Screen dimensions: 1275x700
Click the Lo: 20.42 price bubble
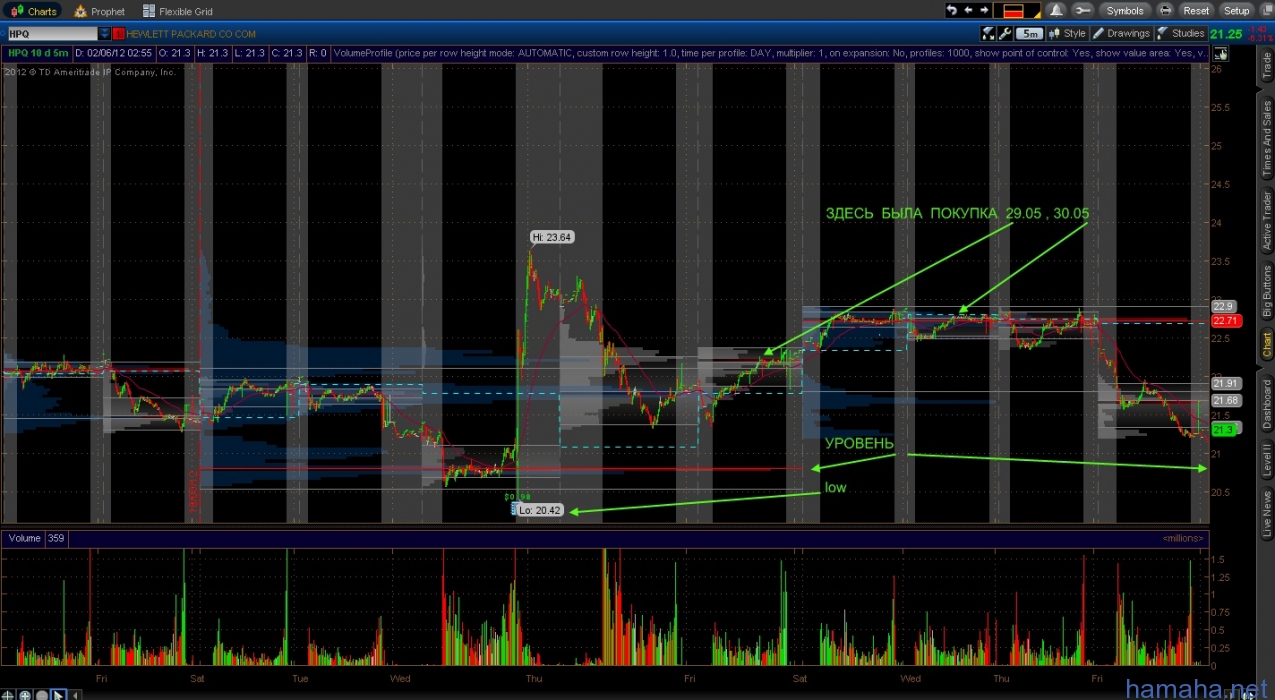540,509
